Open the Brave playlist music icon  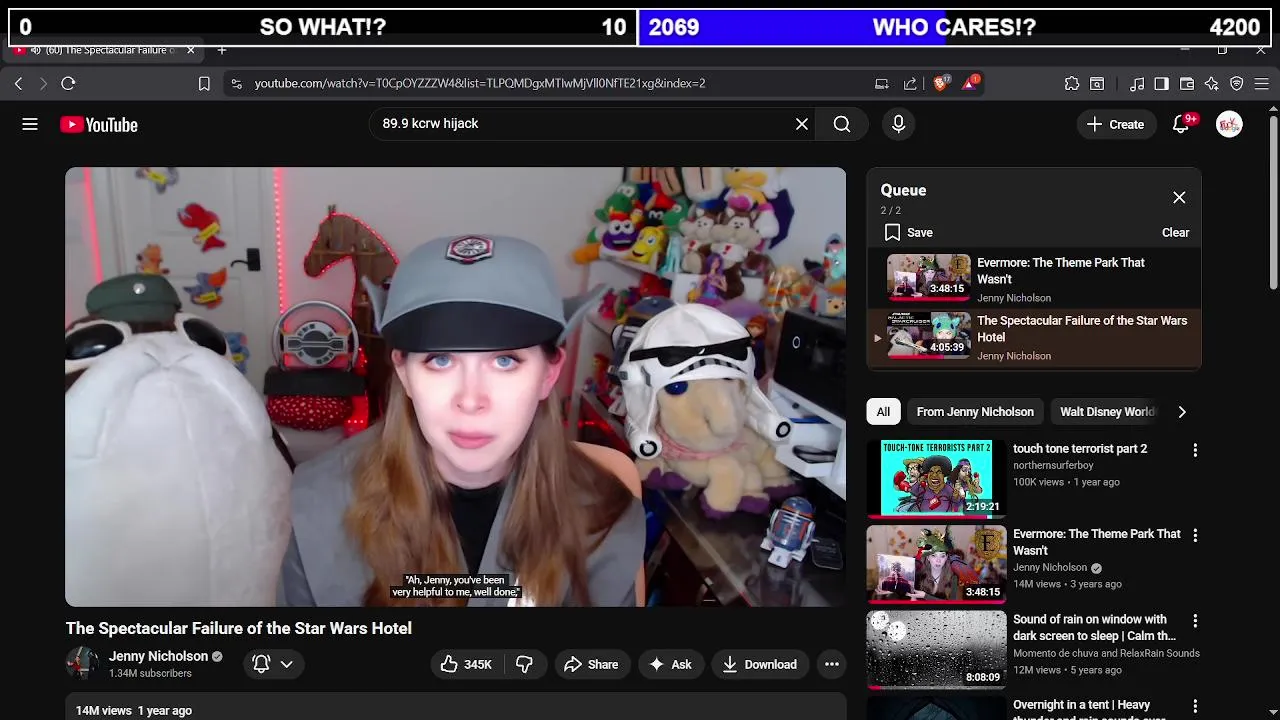(x=1137, y=83)
